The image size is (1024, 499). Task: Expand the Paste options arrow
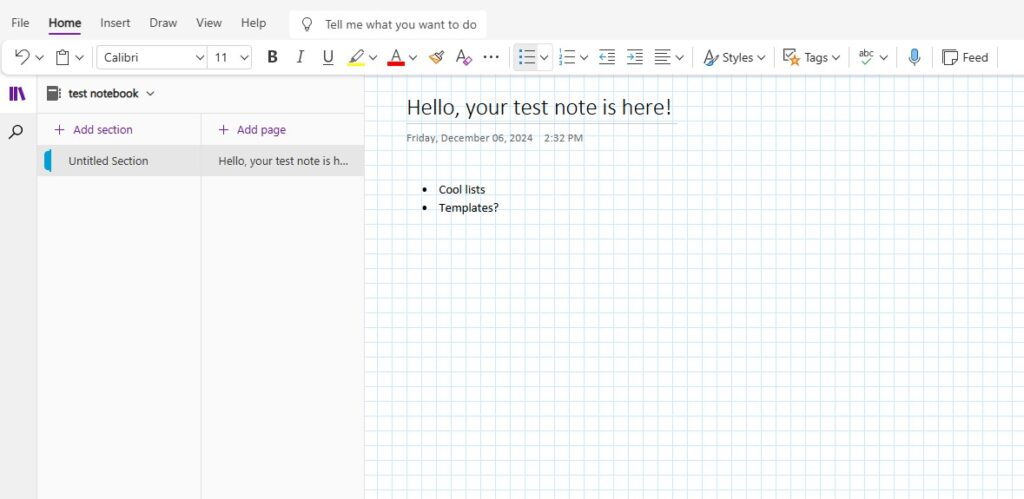coord(80,57)
